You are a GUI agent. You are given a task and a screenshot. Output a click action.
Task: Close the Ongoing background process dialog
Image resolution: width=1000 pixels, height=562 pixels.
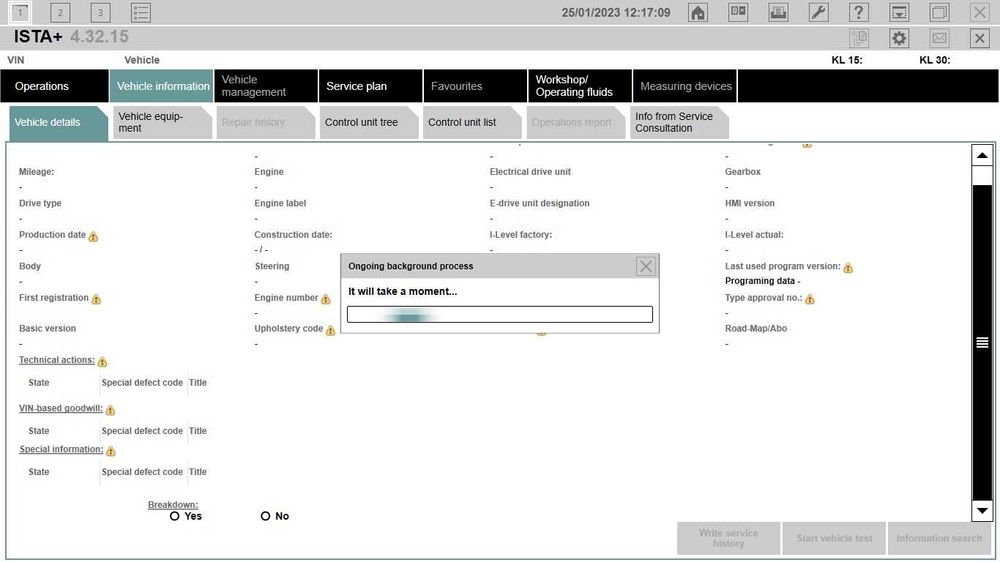[645, 266]
